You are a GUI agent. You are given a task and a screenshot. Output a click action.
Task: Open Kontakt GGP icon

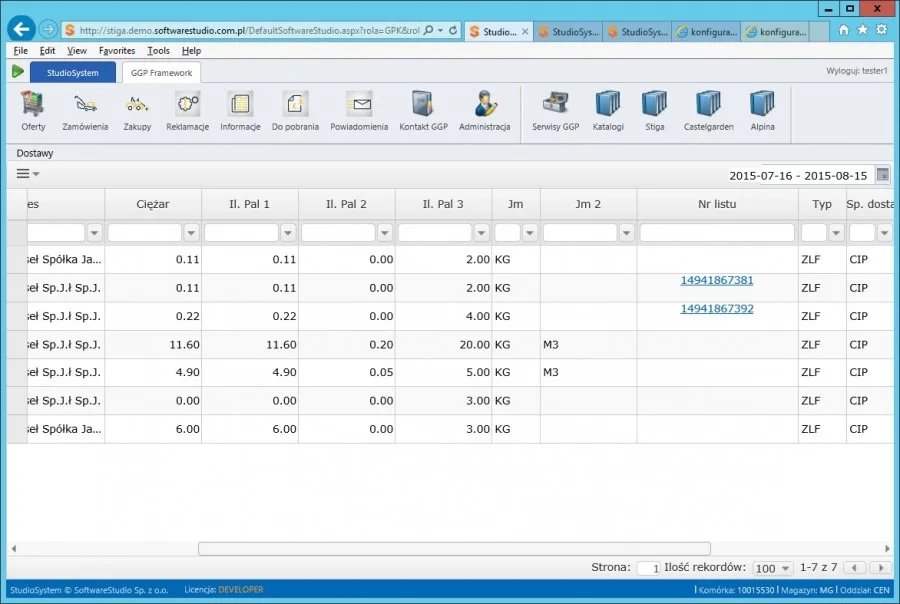pyautogui.click(x=423, y=104)
